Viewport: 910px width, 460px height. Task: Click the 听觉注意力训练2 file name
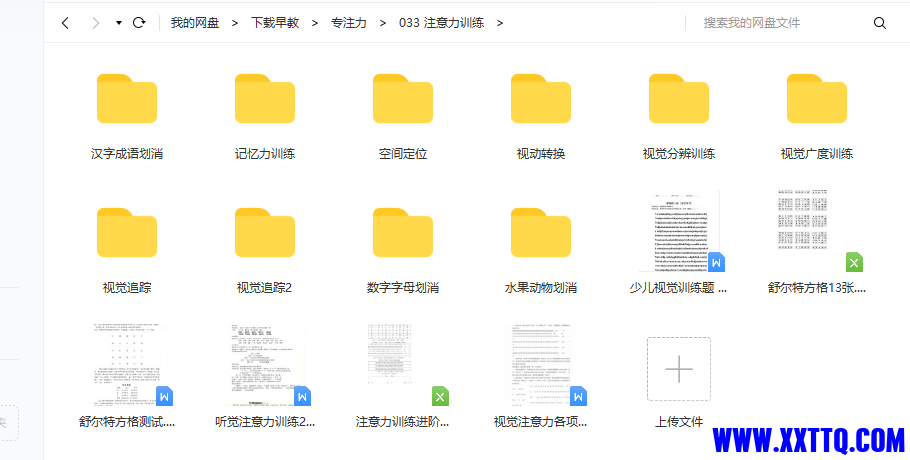point(265,422)
